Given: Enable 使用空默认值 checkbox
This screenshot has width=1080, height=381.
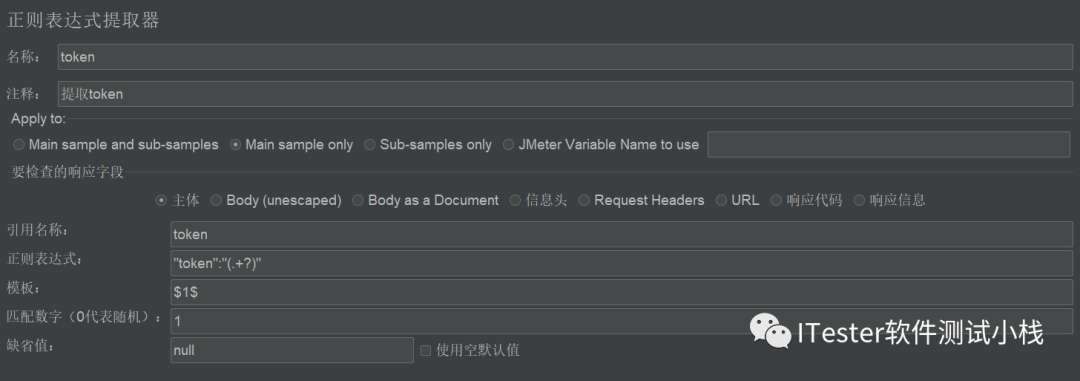Looking at the screenshot, I should point(426,350).
